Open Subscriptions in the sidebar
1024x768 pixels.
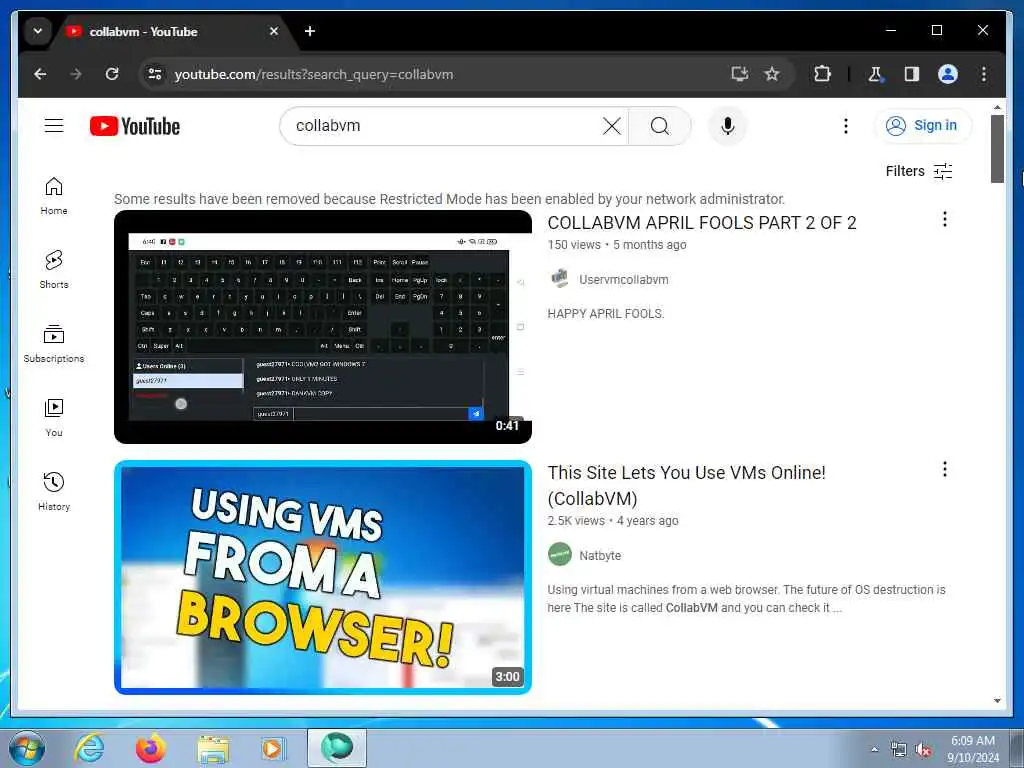tap(54, 344)
